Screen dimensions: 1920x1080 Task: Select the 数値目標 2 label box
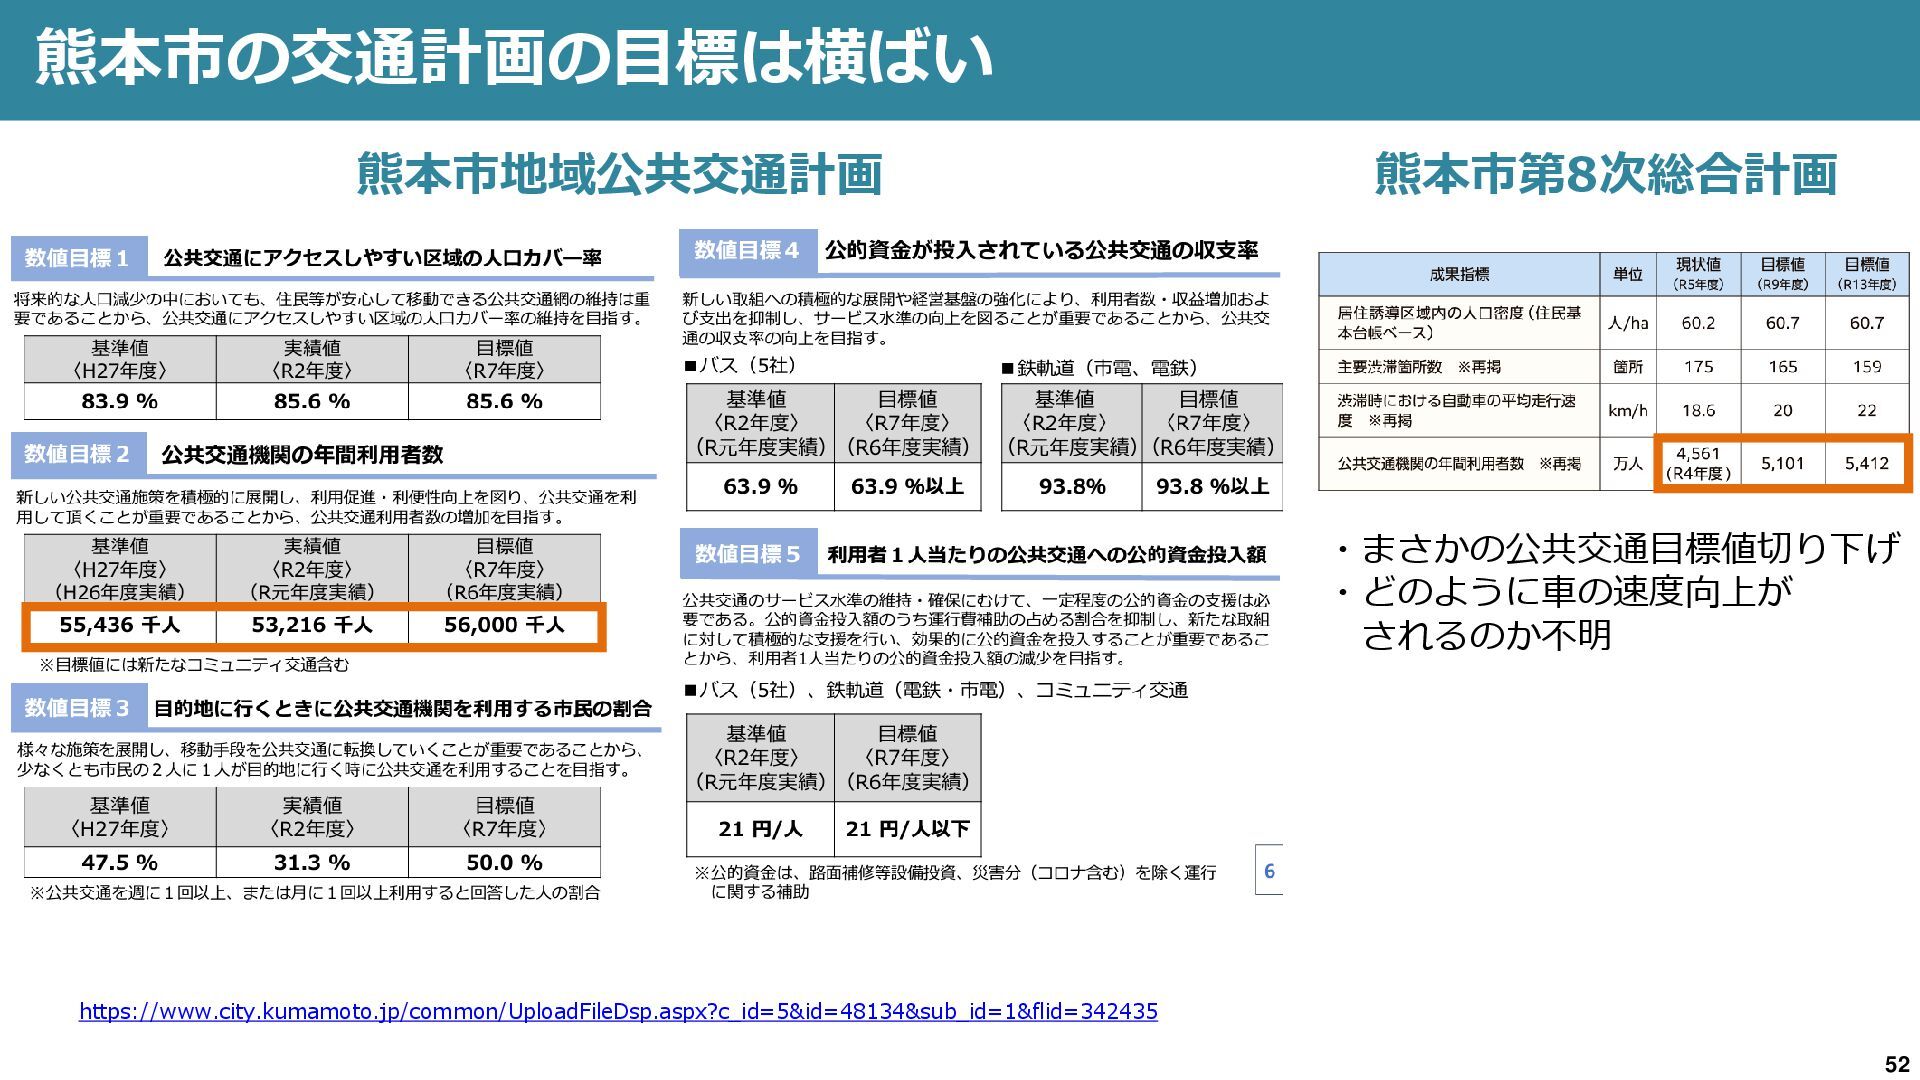(78, 454)
